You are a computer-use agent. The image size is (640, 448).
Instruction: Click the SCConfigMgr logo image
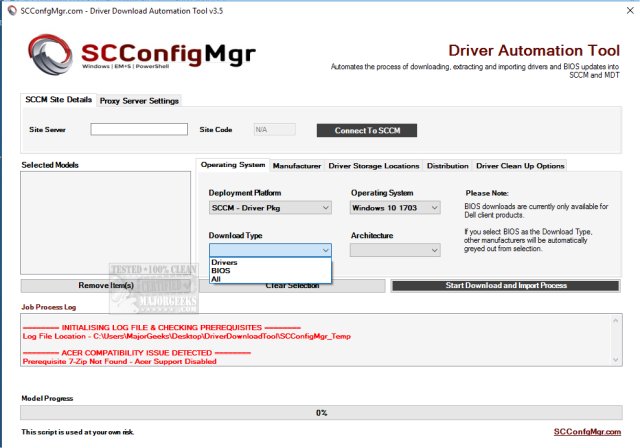tap(142, 54)
